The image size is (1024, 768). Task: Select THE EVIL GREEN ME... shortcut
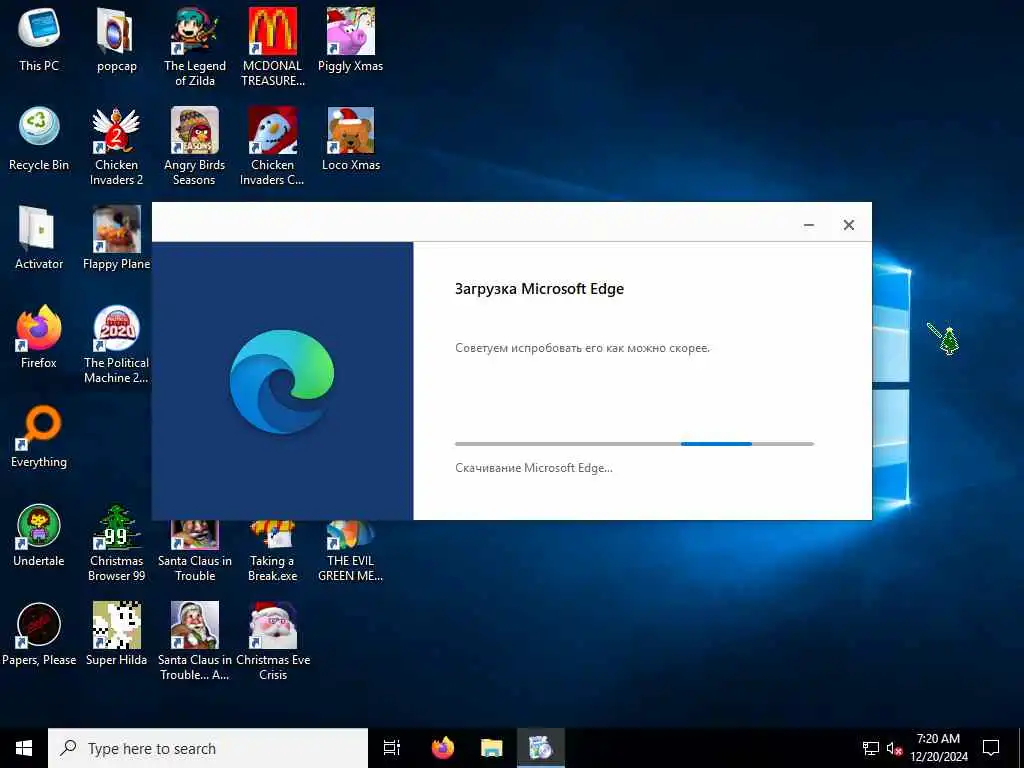(x=351, y=552)
